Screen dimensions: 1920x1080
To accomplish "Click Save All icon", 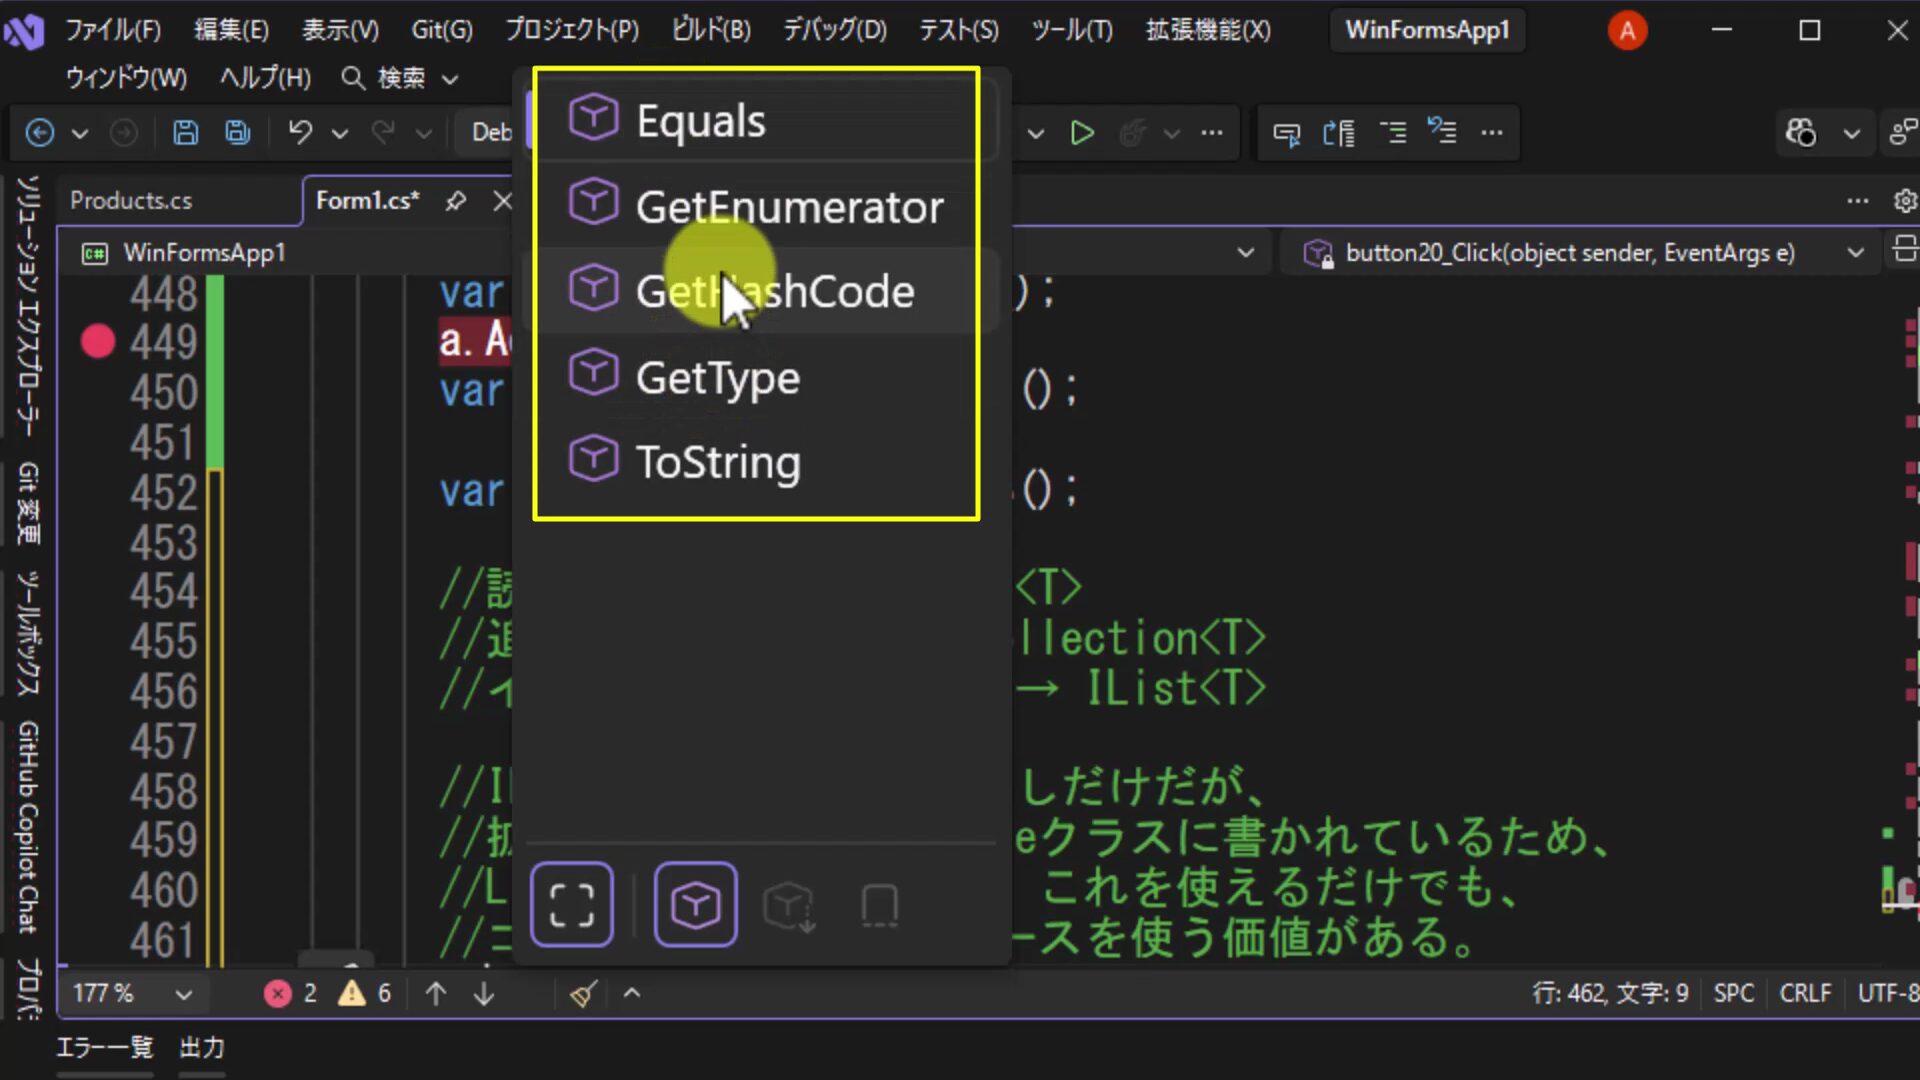I will 238,132.
